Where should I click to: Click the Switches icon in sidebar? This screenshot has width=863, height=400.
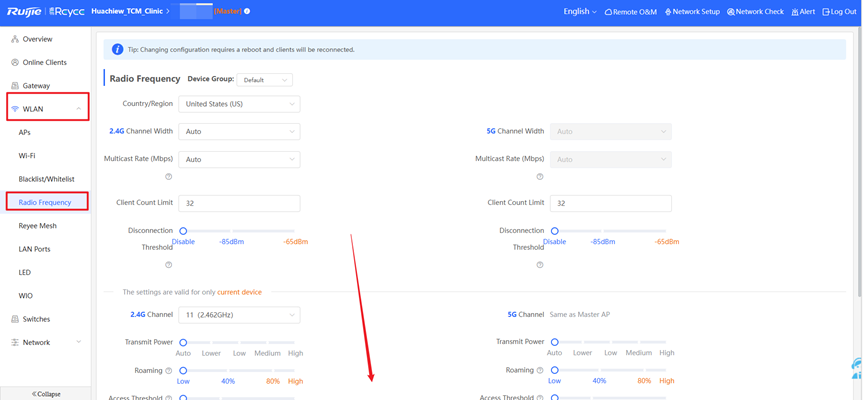pyautogui.click(x=14, y=319)
